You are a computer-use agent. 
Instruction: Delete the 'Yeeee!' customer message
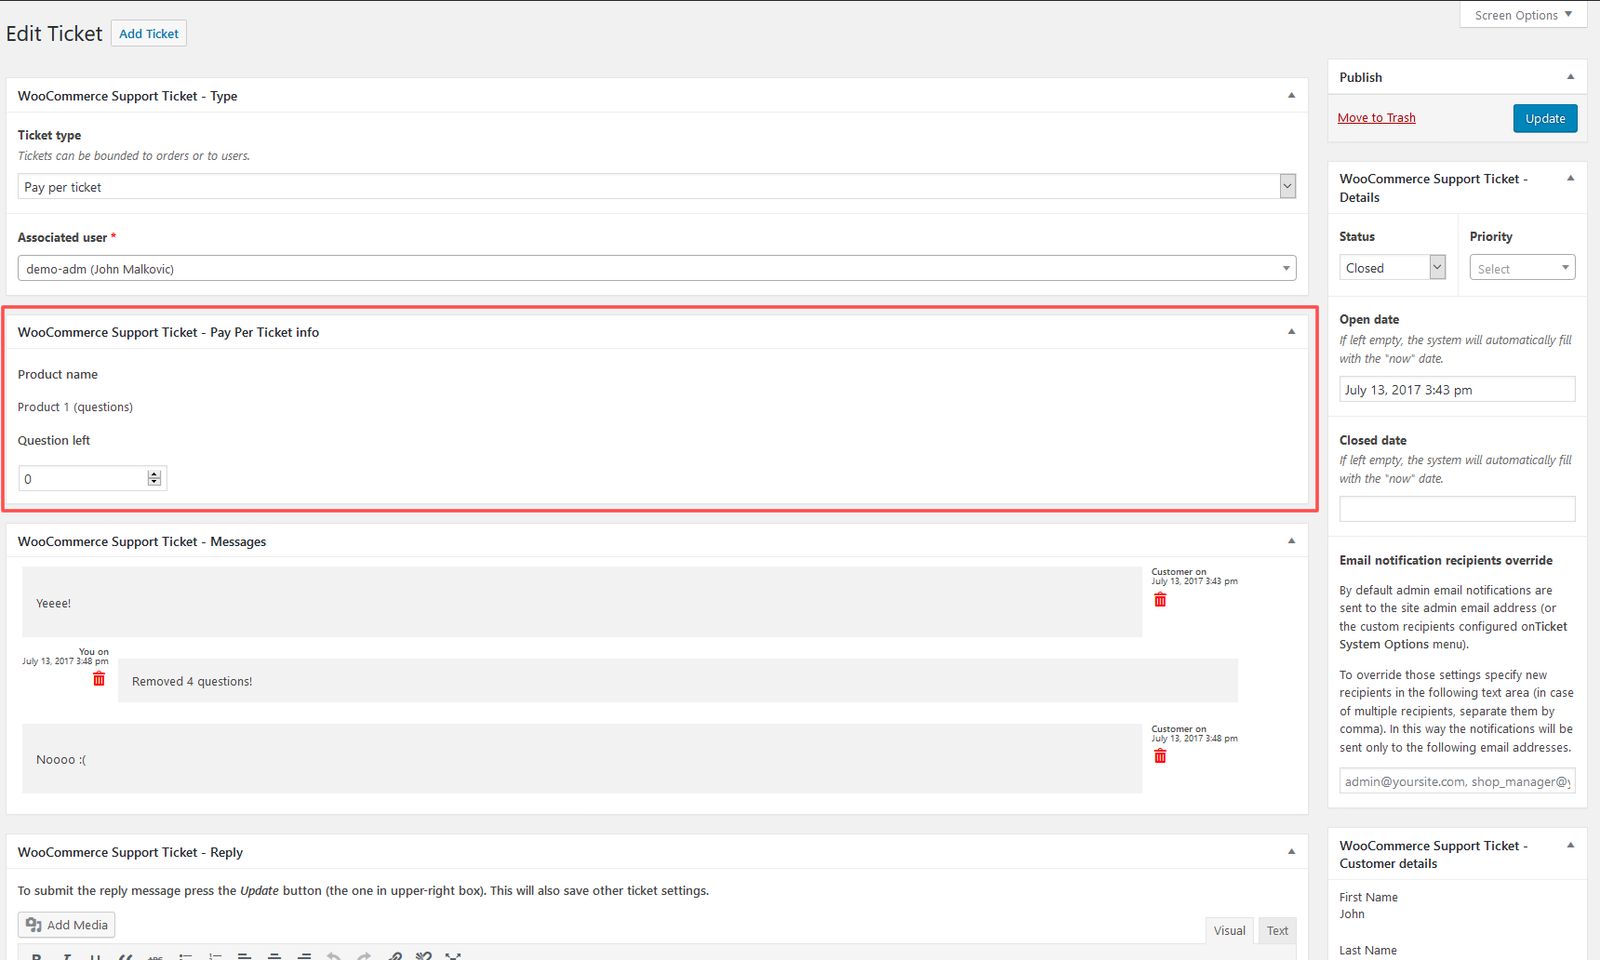[x=1160, y=600]
